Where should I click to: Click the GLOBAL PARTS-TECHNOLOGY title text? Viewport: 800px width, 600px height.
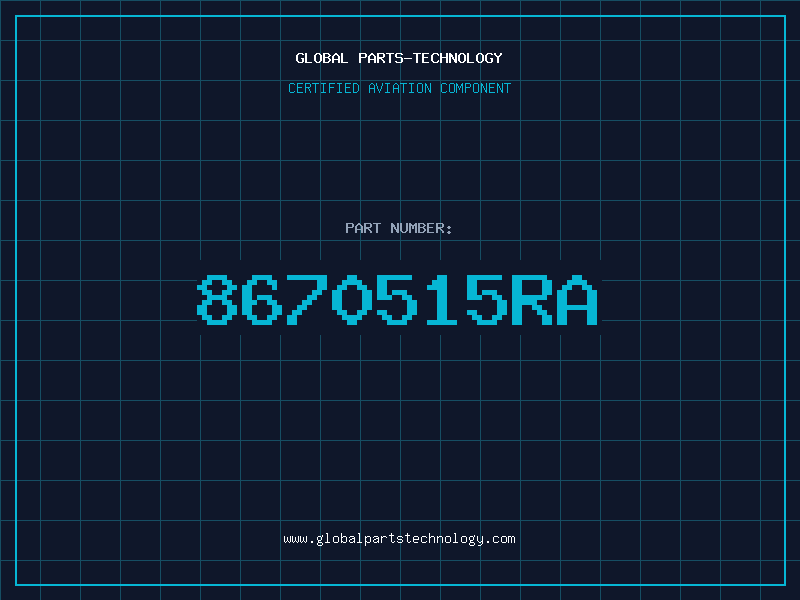pyautogui.click(x=399, y=58)
